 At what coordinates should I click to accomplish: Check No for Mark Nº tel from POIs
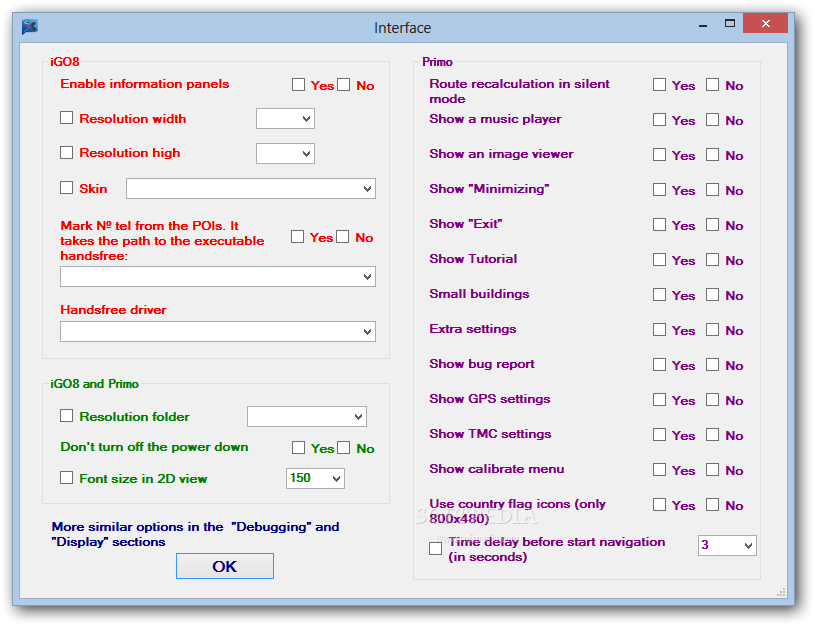343,237
